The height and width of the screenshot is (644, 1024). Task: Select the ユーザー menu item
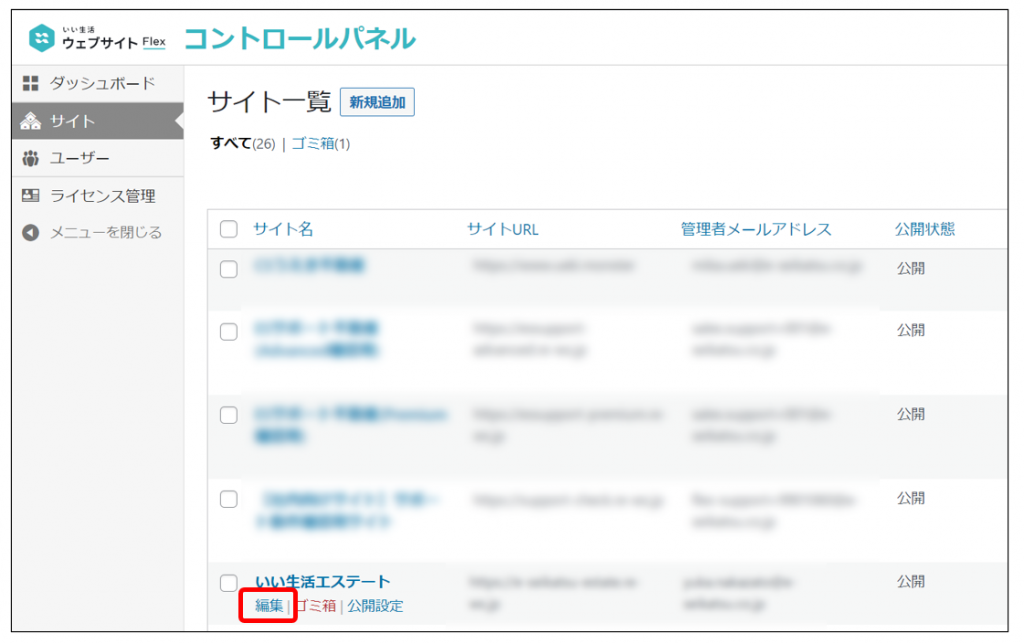80,158
